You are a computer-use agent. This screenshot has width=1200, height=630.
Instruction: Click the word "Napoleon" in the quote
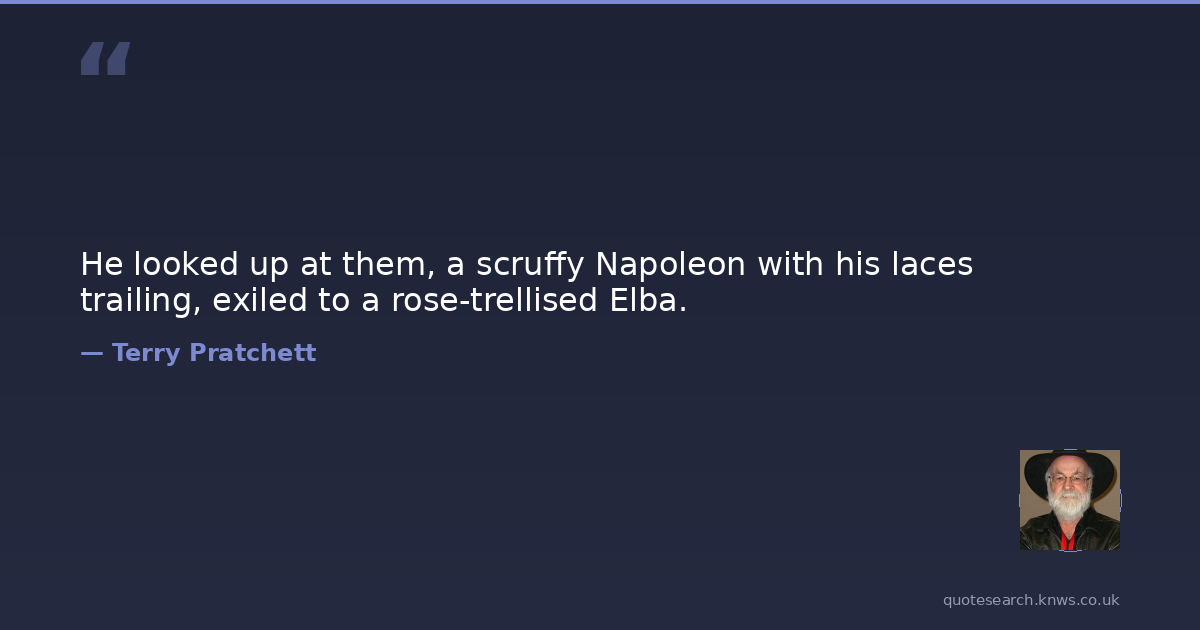click(670, 265)
